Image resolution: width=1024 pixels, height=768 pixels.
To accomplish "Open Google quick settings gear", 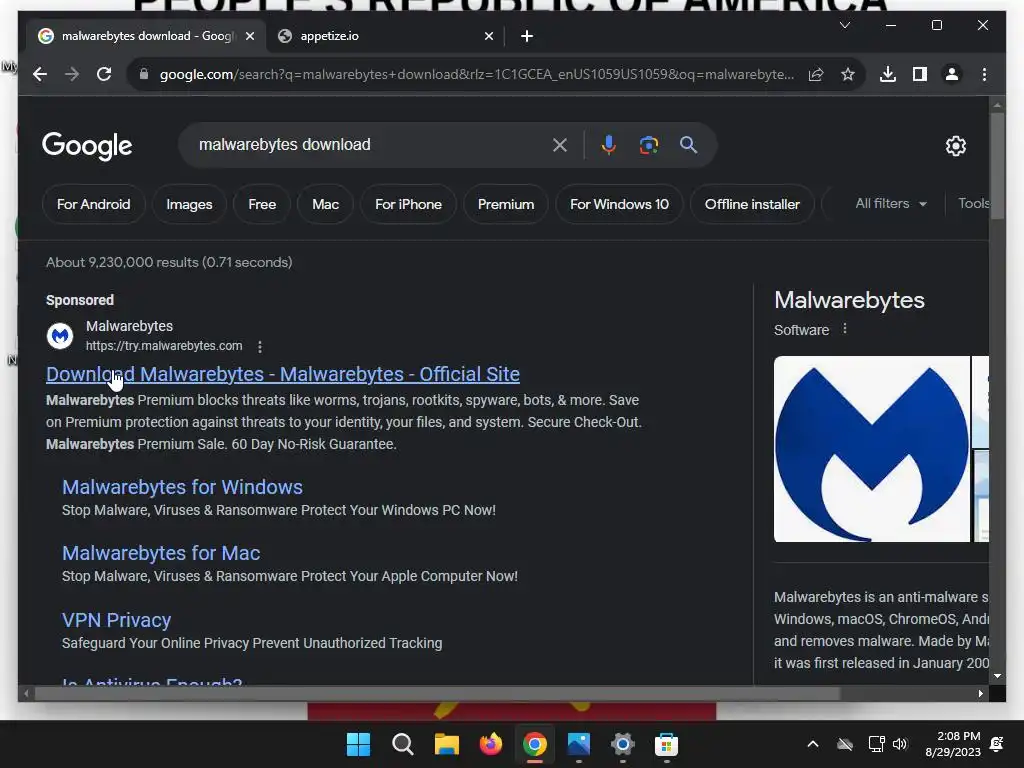I will click(x=955, y=146).
